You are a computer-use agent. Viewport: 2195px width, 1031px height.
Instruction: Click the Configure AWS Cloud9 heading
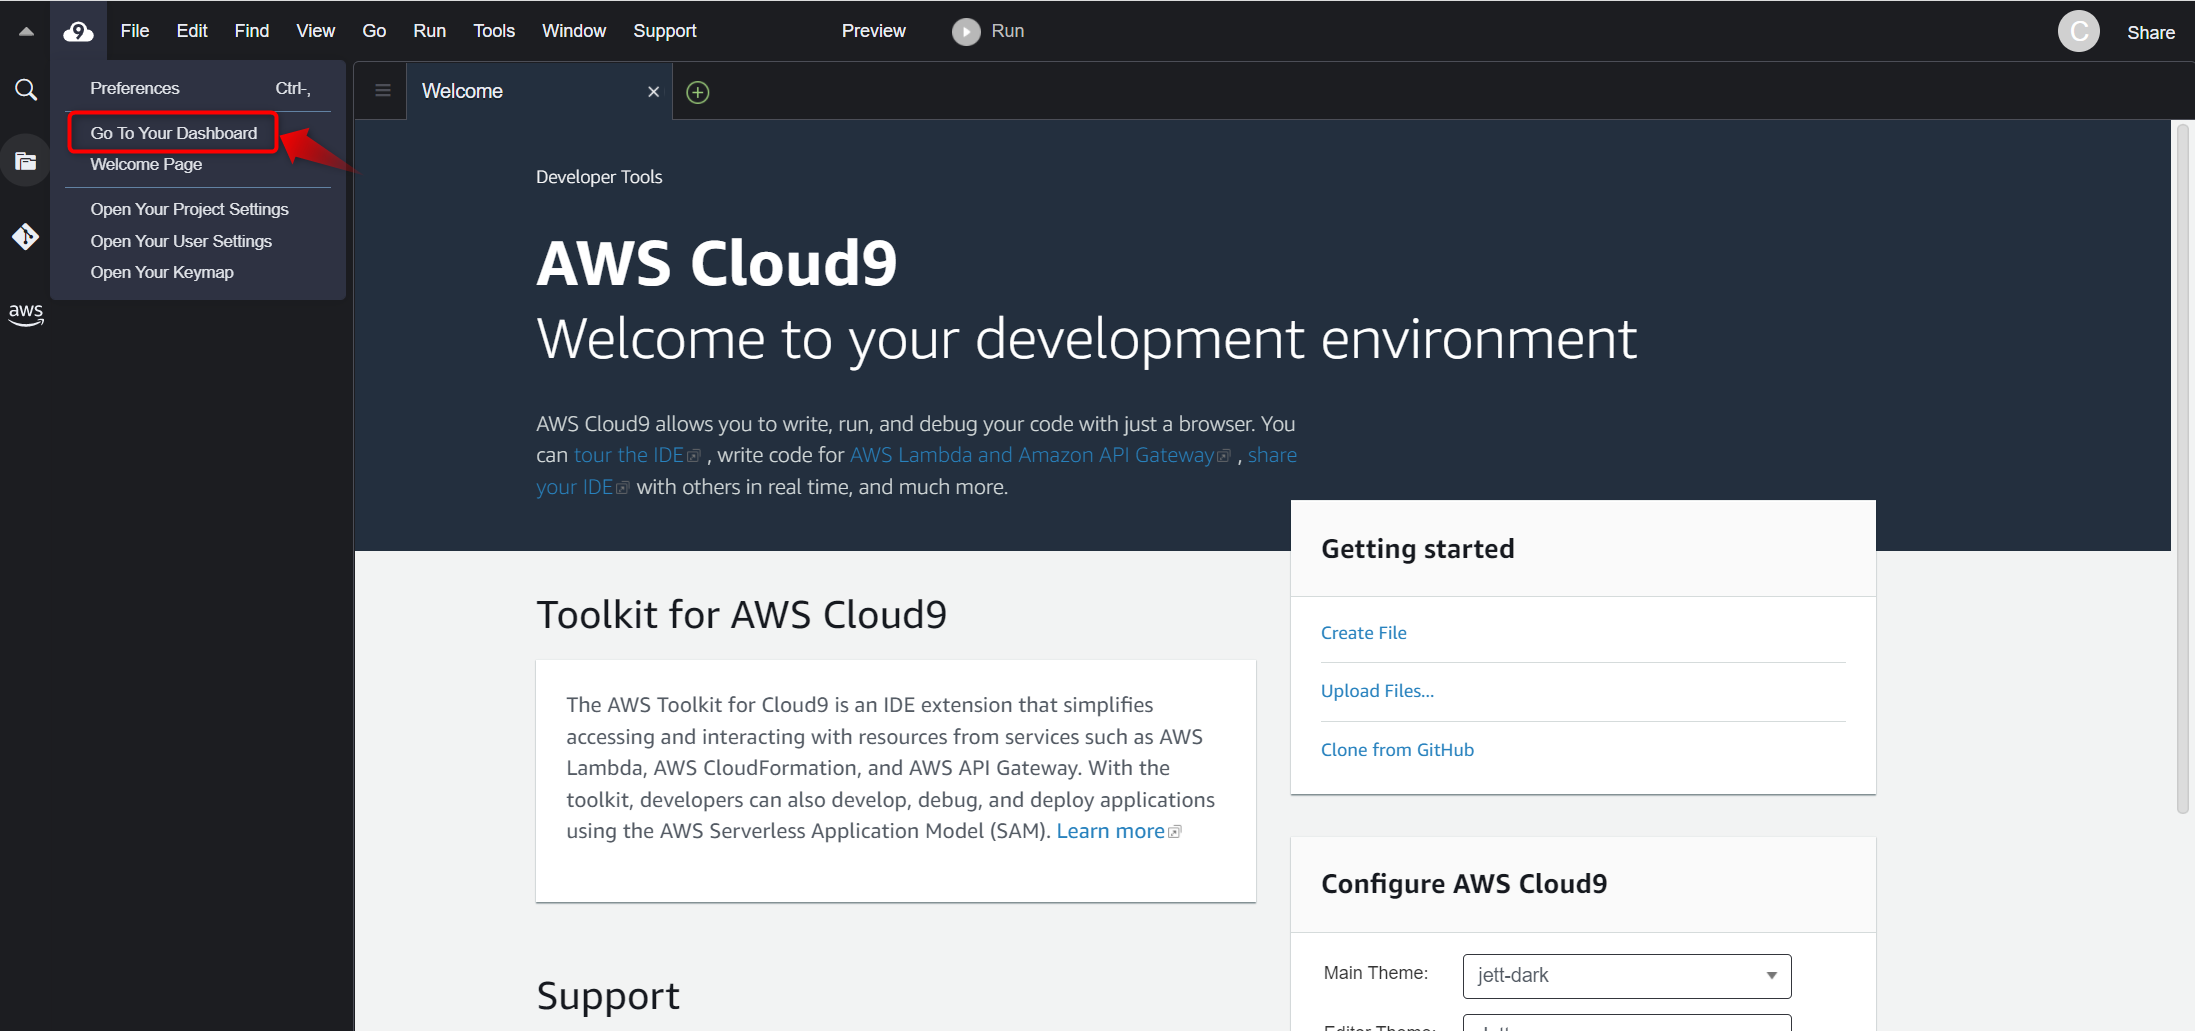click(x=1464, y=884)
